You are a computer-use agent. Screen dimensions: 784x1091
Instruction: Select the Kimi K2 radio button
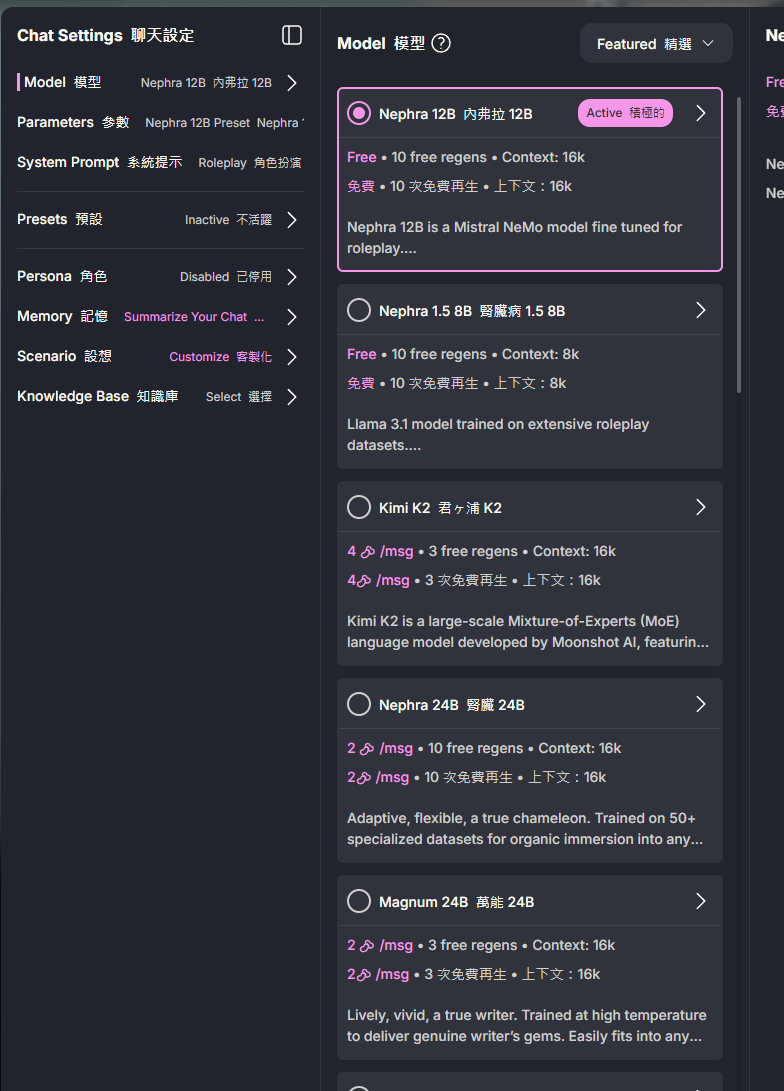(359, 507)
